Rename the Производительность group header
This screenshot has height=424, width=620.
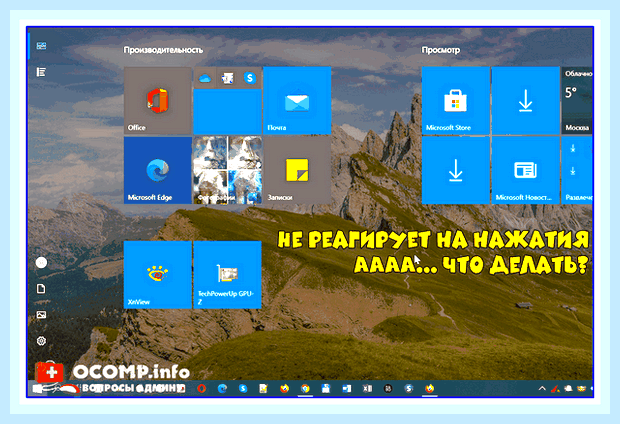(163, 50)
